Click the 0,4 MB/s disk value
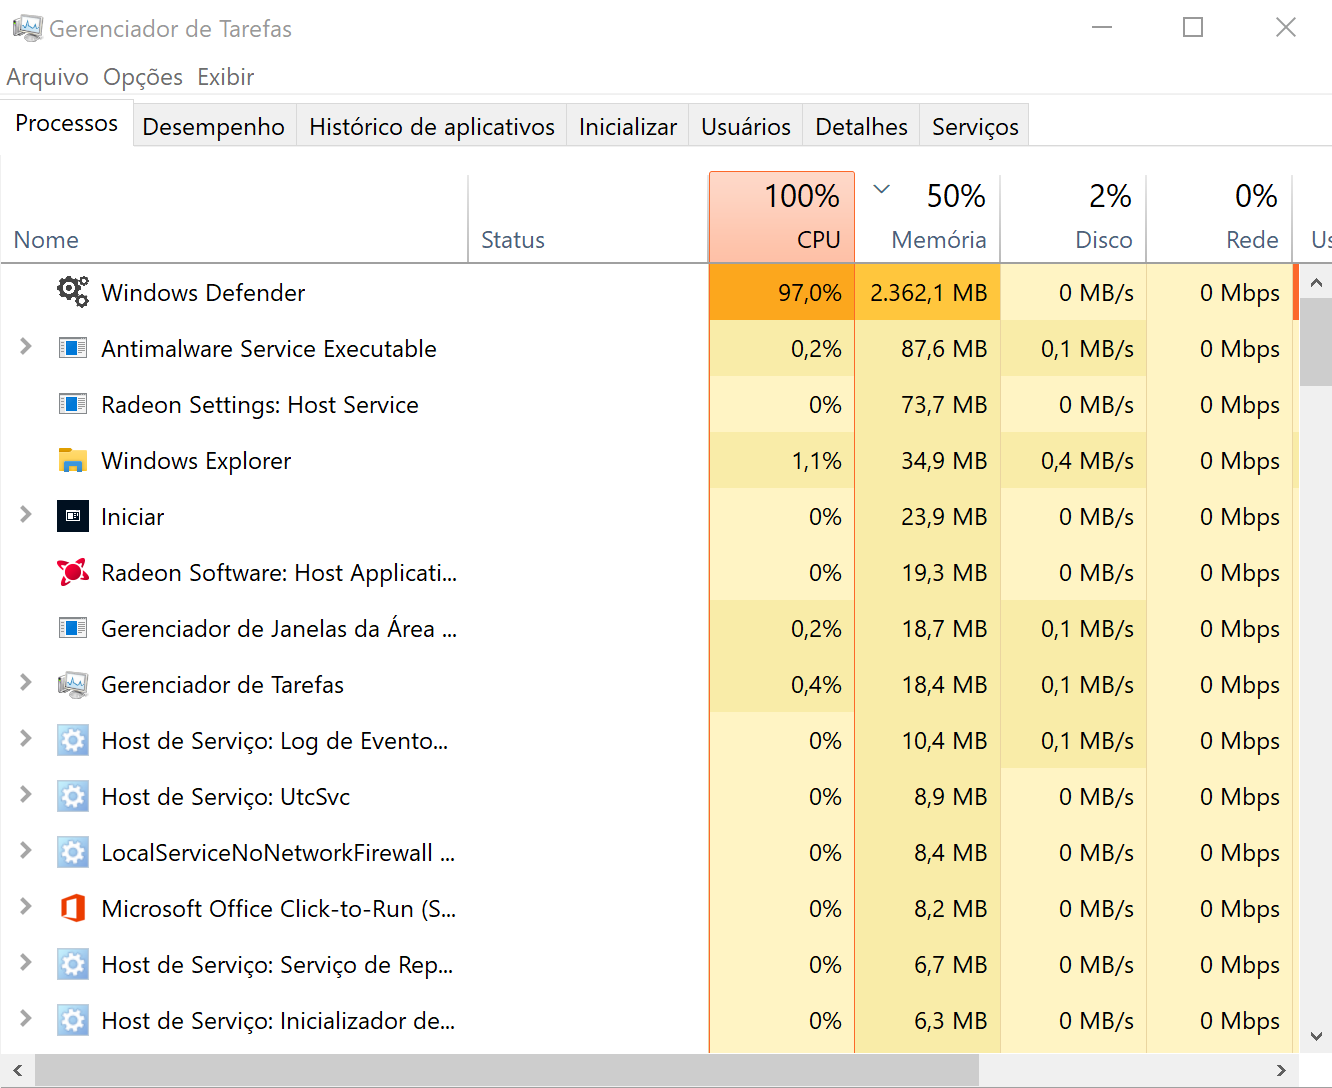 (1088, 461)
